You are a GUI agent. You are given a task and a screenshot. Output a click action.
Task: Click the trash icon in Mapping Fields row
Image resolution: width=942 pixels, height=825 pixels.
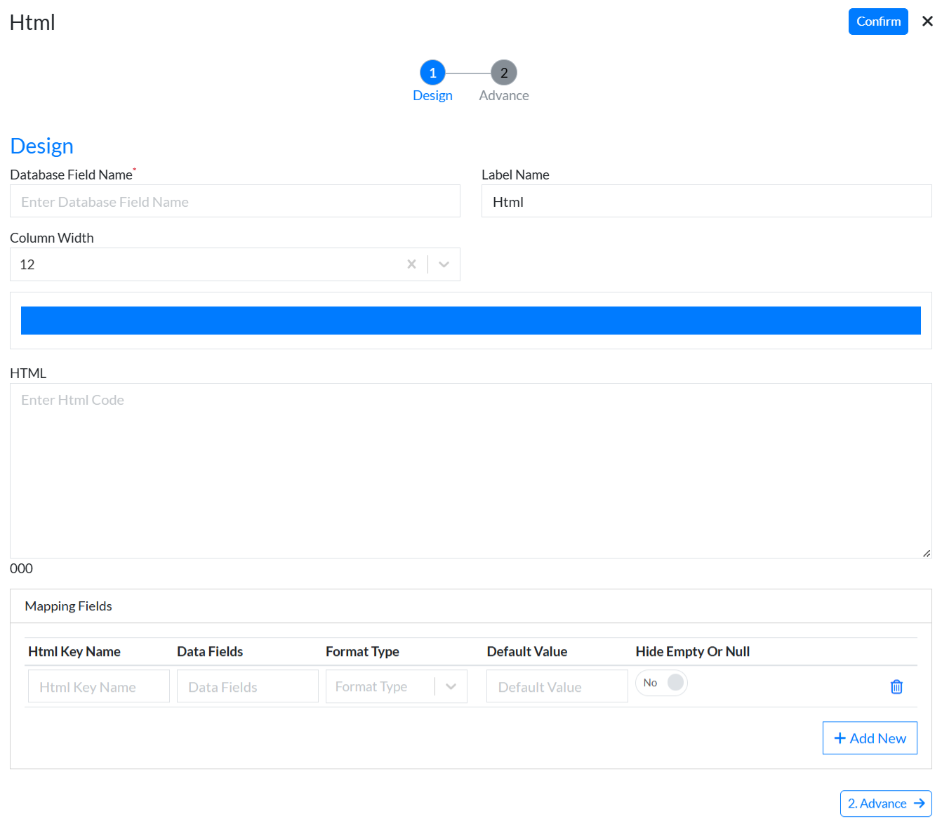[896, 687]
